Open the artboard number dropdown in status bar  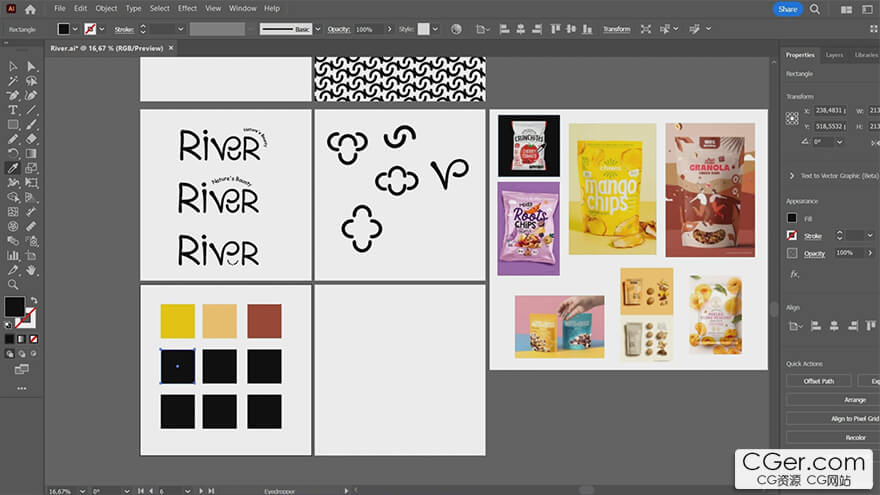[x=187, y=491]
